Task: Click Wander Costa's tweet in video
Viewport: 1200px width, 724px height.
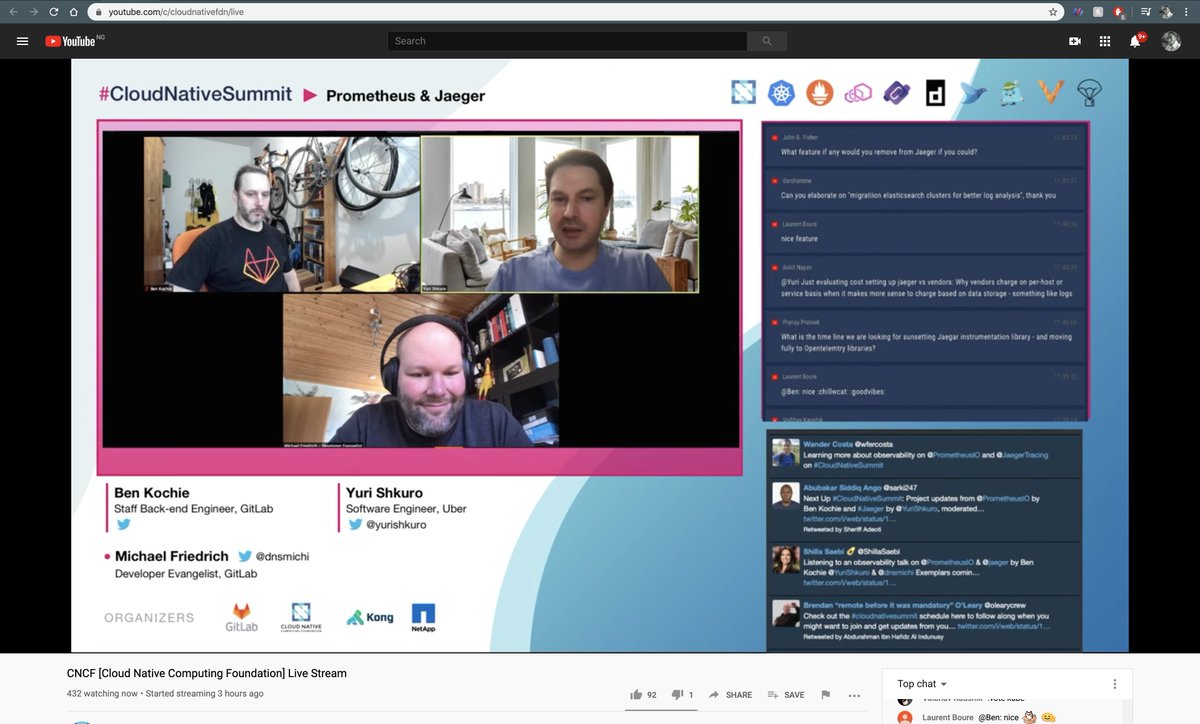Action: tap(924, 453)
